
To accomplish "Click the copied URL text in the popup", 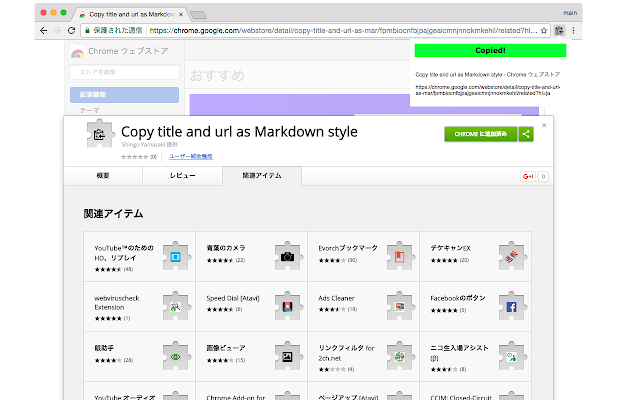I will (488, 90).
